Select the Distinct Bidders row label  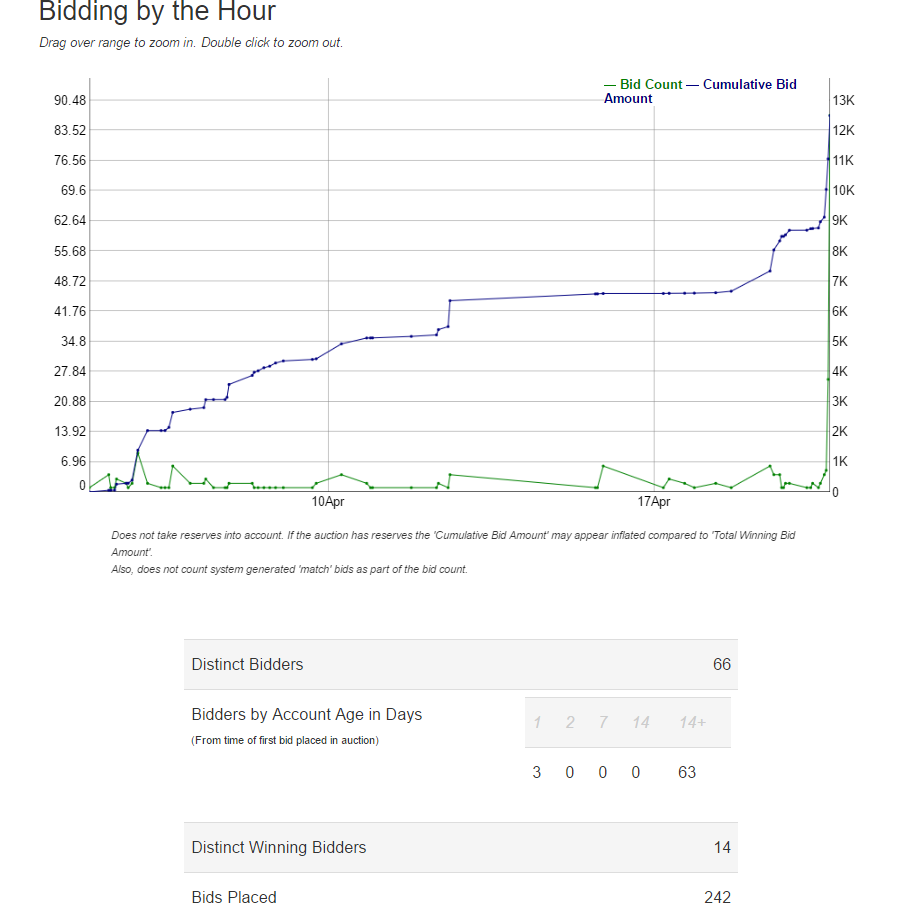click(247, 664)
